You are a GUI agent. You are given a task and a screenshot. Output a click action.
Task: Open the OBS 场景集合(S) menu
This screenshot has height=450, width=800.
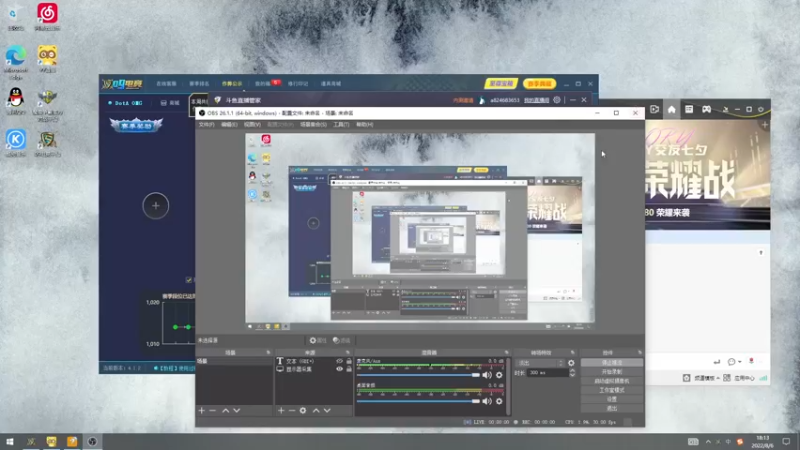click(313, 124)
